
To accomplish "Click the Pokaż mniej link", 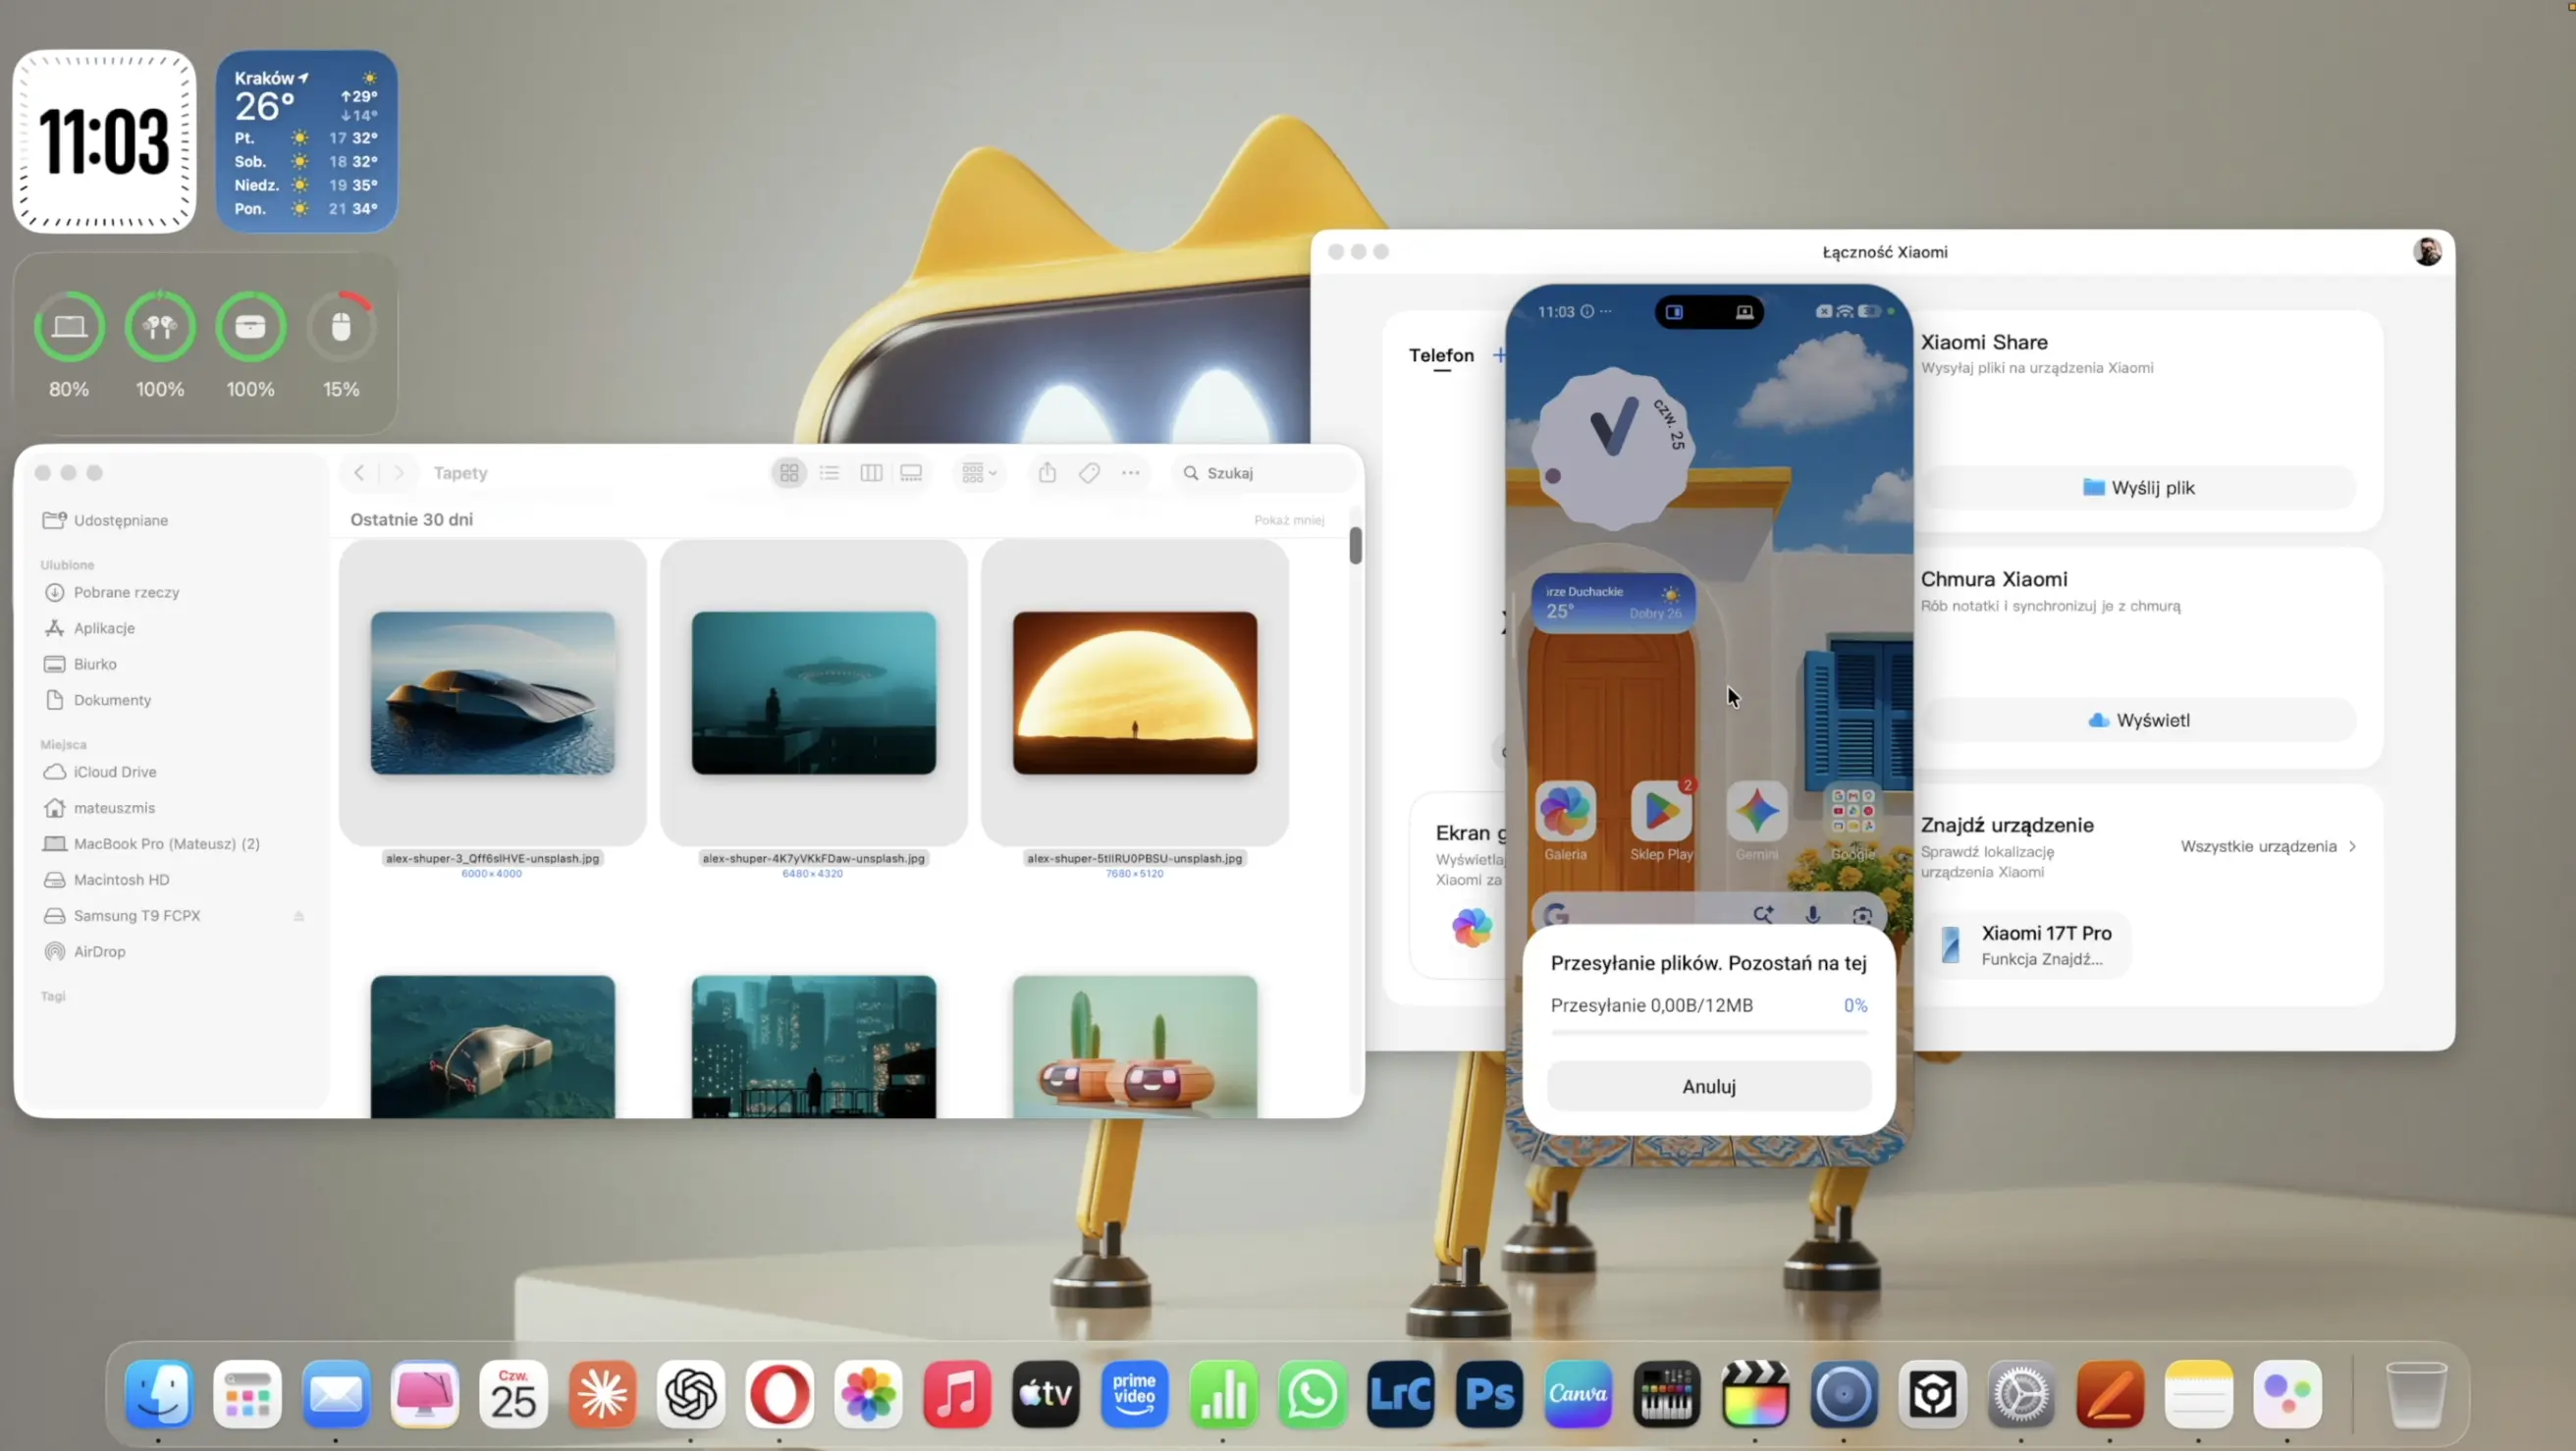I will click(1289, 520).
